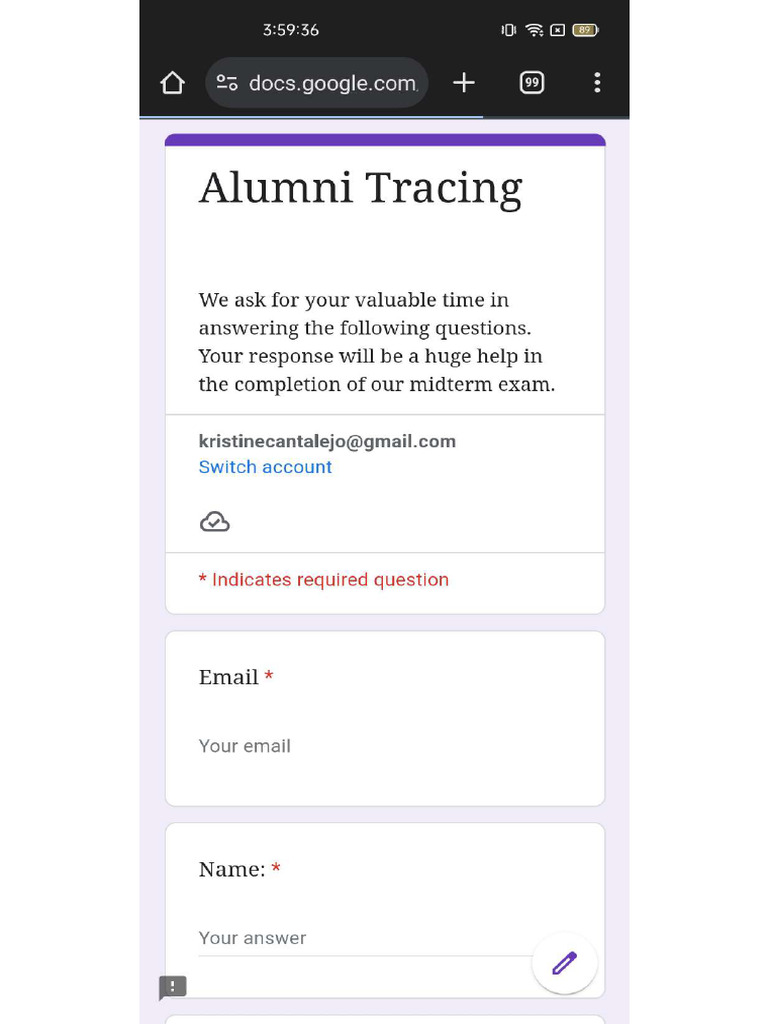Open tab switcher showing 99 tabs

click(532, 83)
